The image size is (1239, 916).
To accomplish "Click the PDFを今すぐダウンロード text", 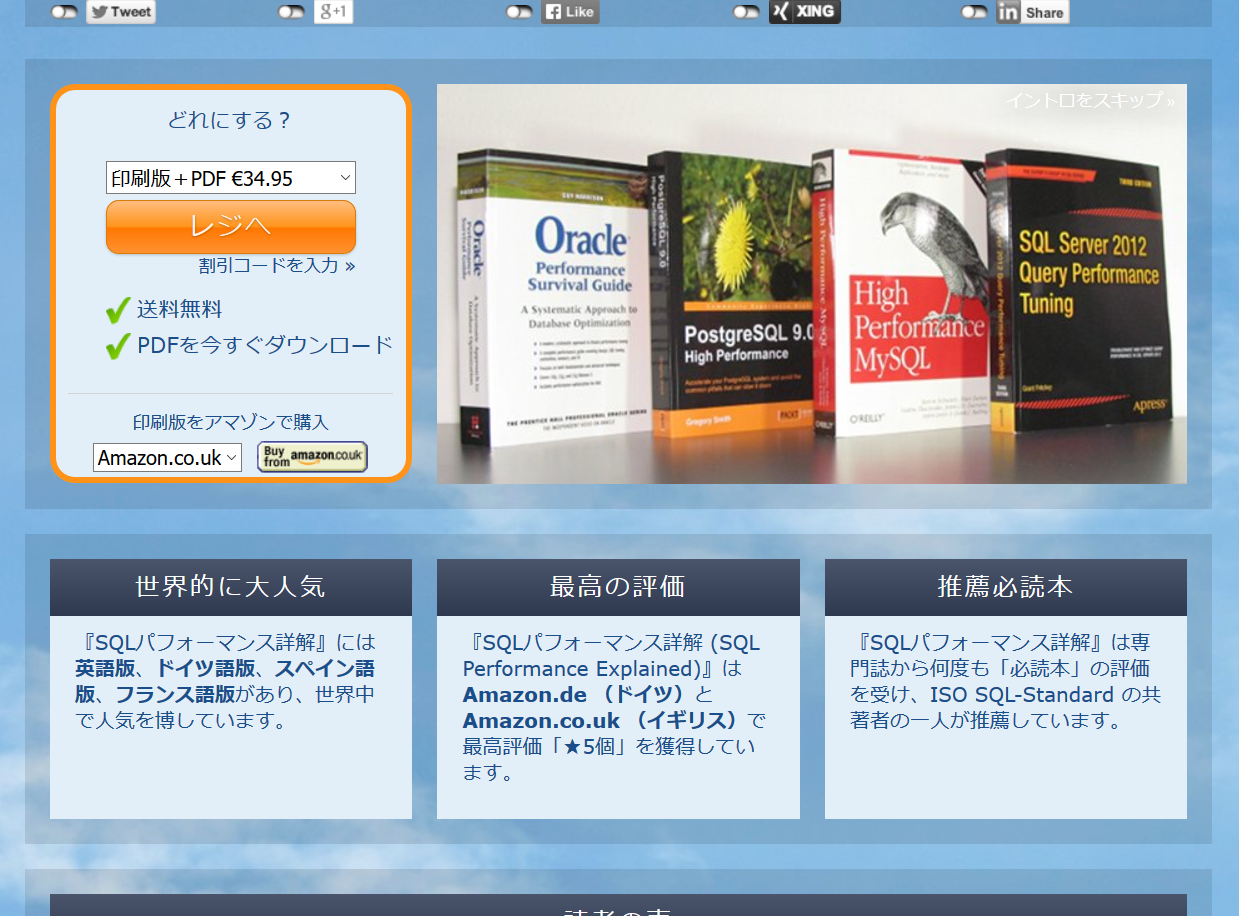I will (265, 345).
